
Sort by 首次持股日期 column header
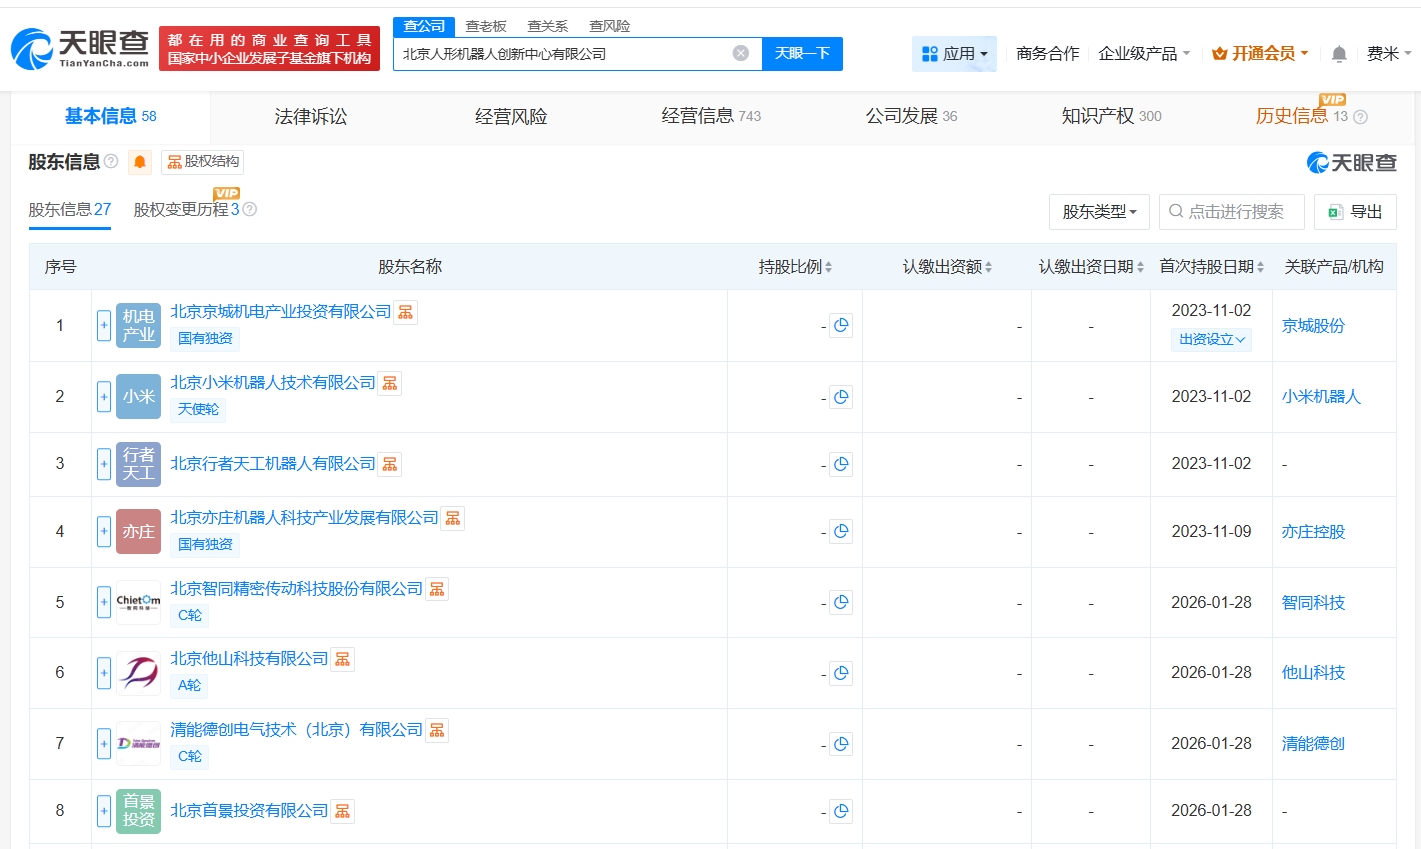1211,267
